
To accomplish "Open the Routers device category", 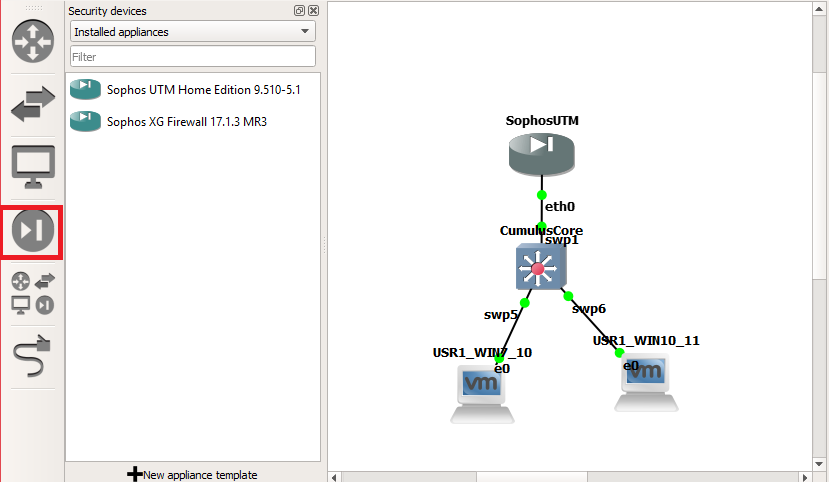I will pyautogui.click(x=32, y=42).
